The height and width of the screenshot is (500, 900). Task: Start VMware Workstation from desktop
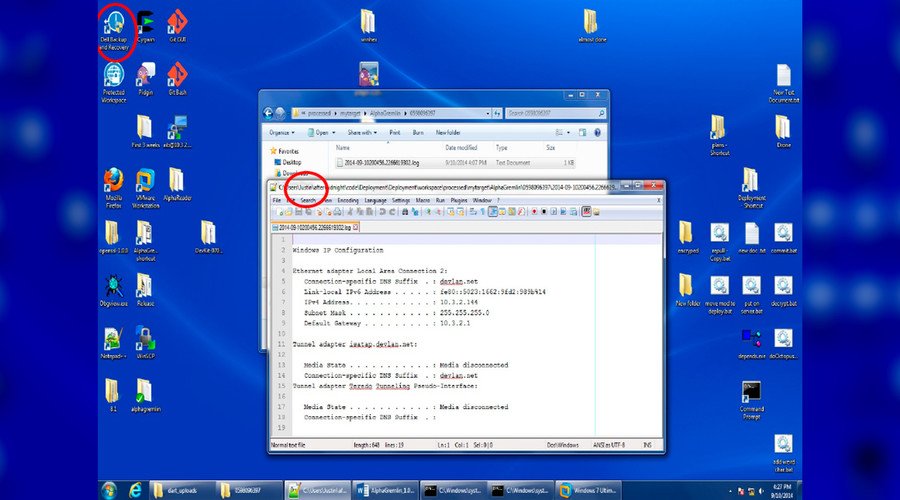pyautogui.click(x=146, y=182)
